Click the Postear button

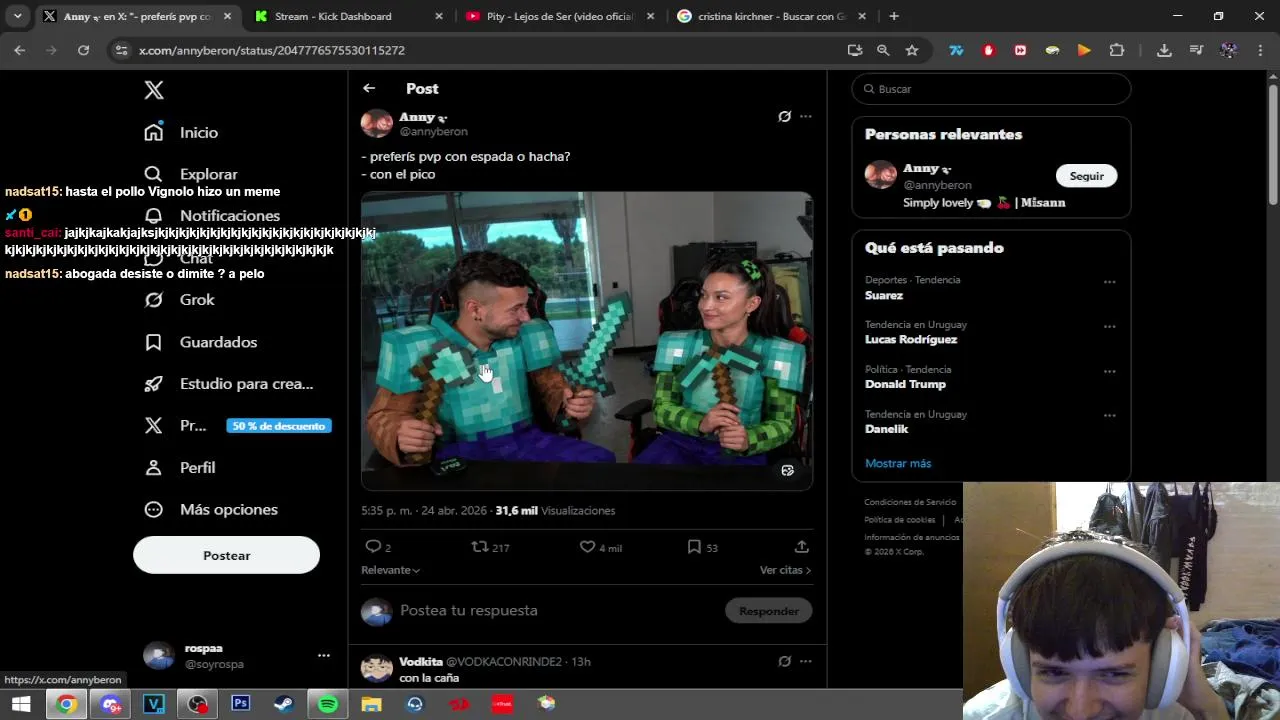click(226, 555)
